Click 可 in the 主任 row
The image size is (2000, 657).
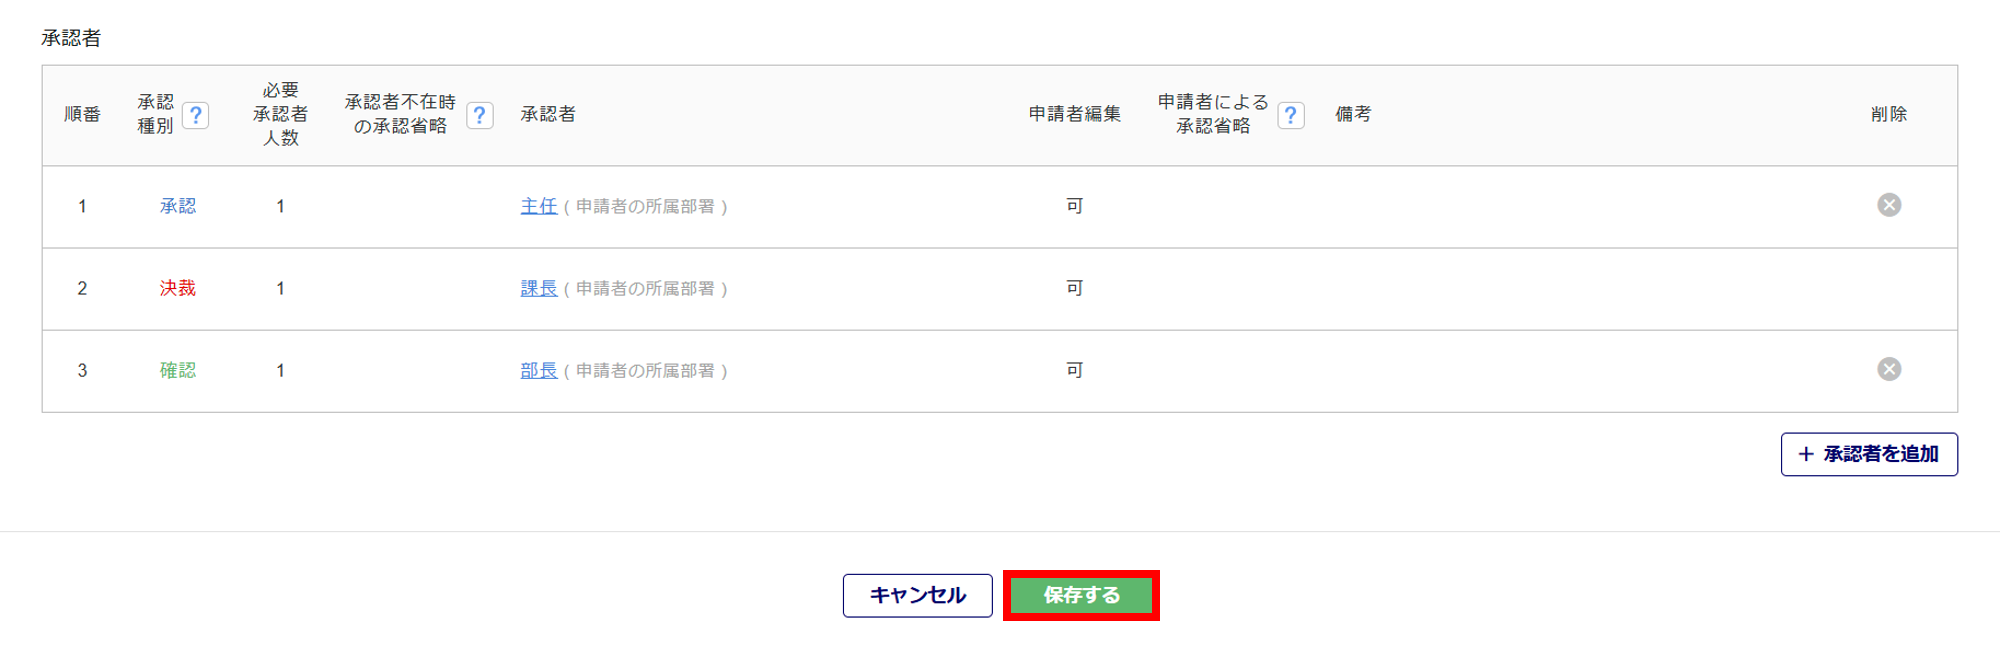(1074, 206)
